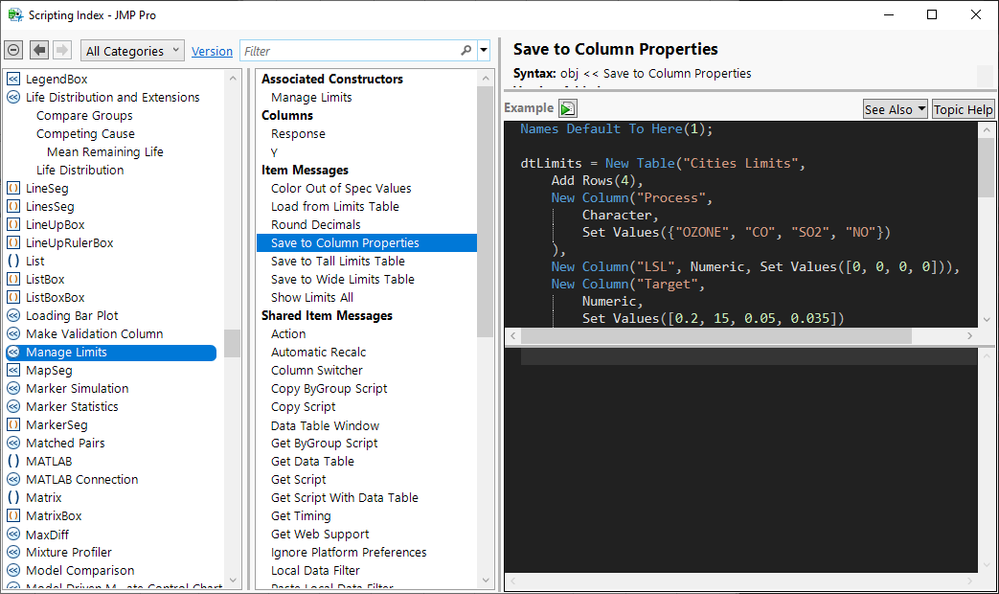Click the magnifier search icon in the Filter box

tap(466, 50)
